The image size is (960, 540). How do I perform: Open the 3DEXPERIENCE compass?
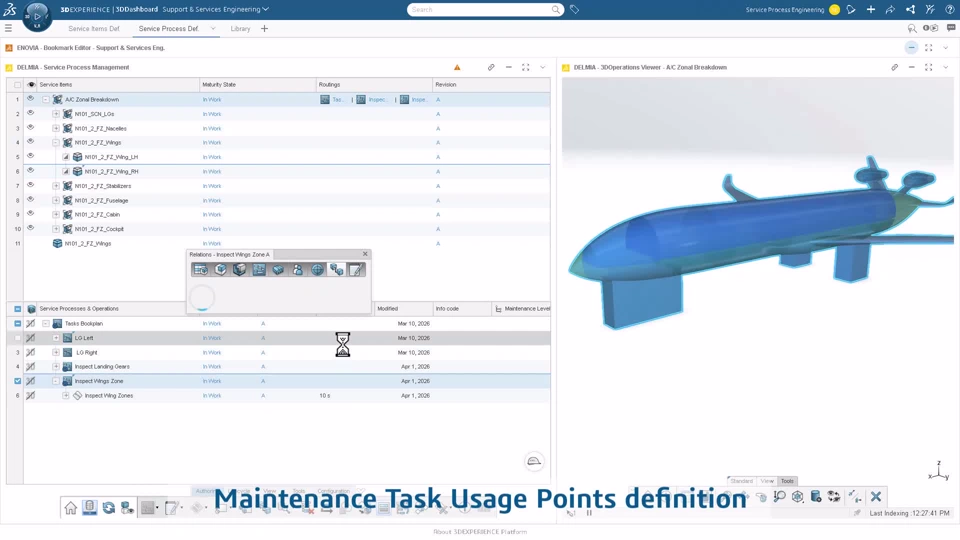(x=36, y=17)
